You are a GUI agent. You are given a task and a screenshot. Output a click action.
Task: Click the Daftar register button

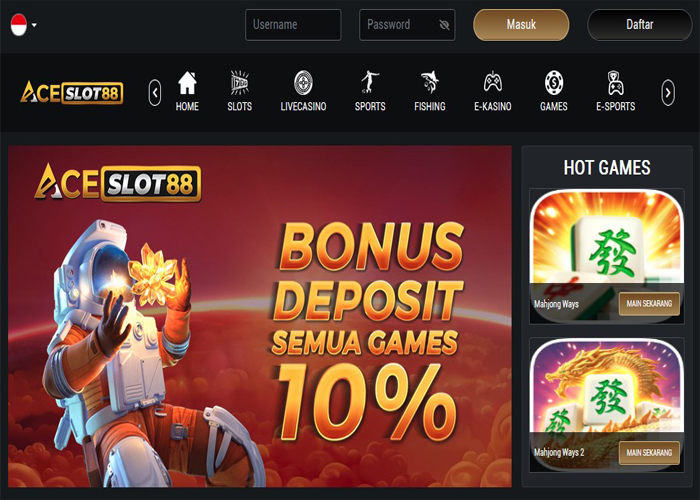point(640,25)
